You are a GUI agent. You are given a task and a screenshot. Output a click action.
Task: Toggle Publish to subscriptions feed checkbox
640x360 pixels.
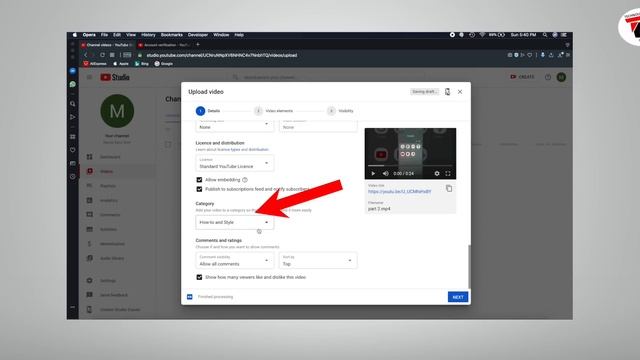(x=199, y=189)
